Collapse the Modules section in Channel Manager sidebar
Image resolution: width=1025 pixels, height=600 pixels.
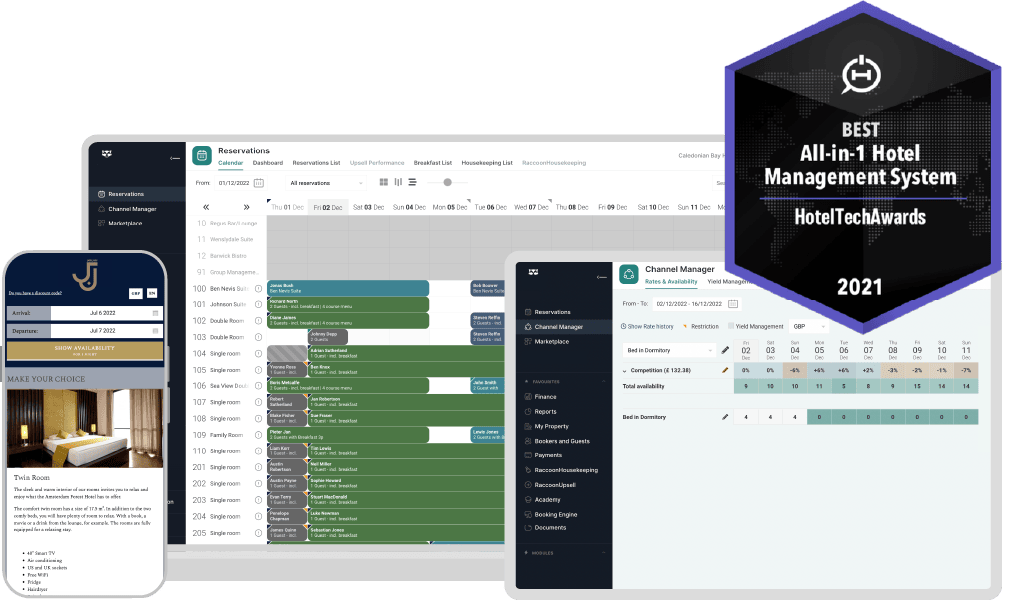pos(603,553)
